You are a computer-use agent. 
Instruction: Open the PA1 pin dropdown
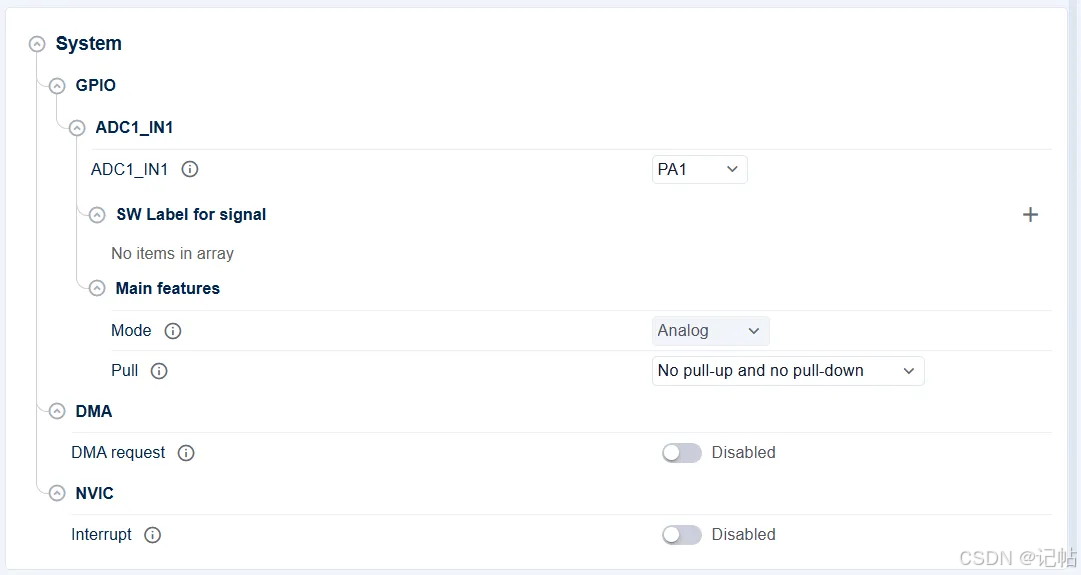pyautogui.click(x=699, y=170)
